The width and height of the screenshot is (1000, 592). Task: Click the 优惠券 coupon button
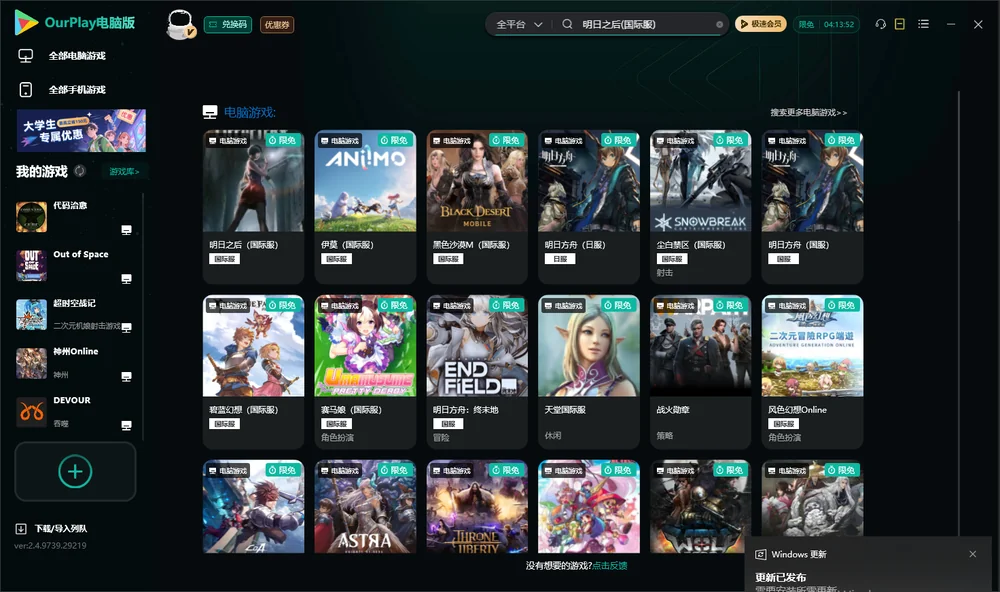tap(277, 24)
